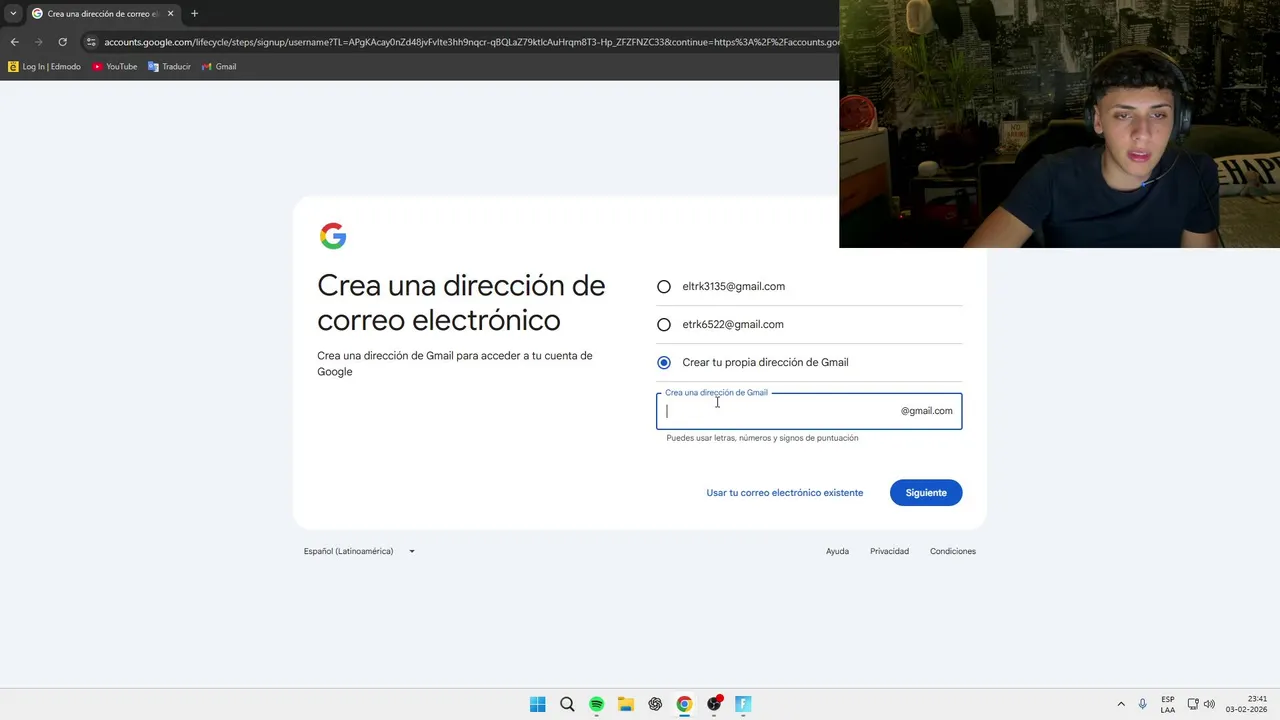The width and height of the screenshot is (1280, 720).
Task: Open the YouTube bookmark
Action: tap(114, 67)
